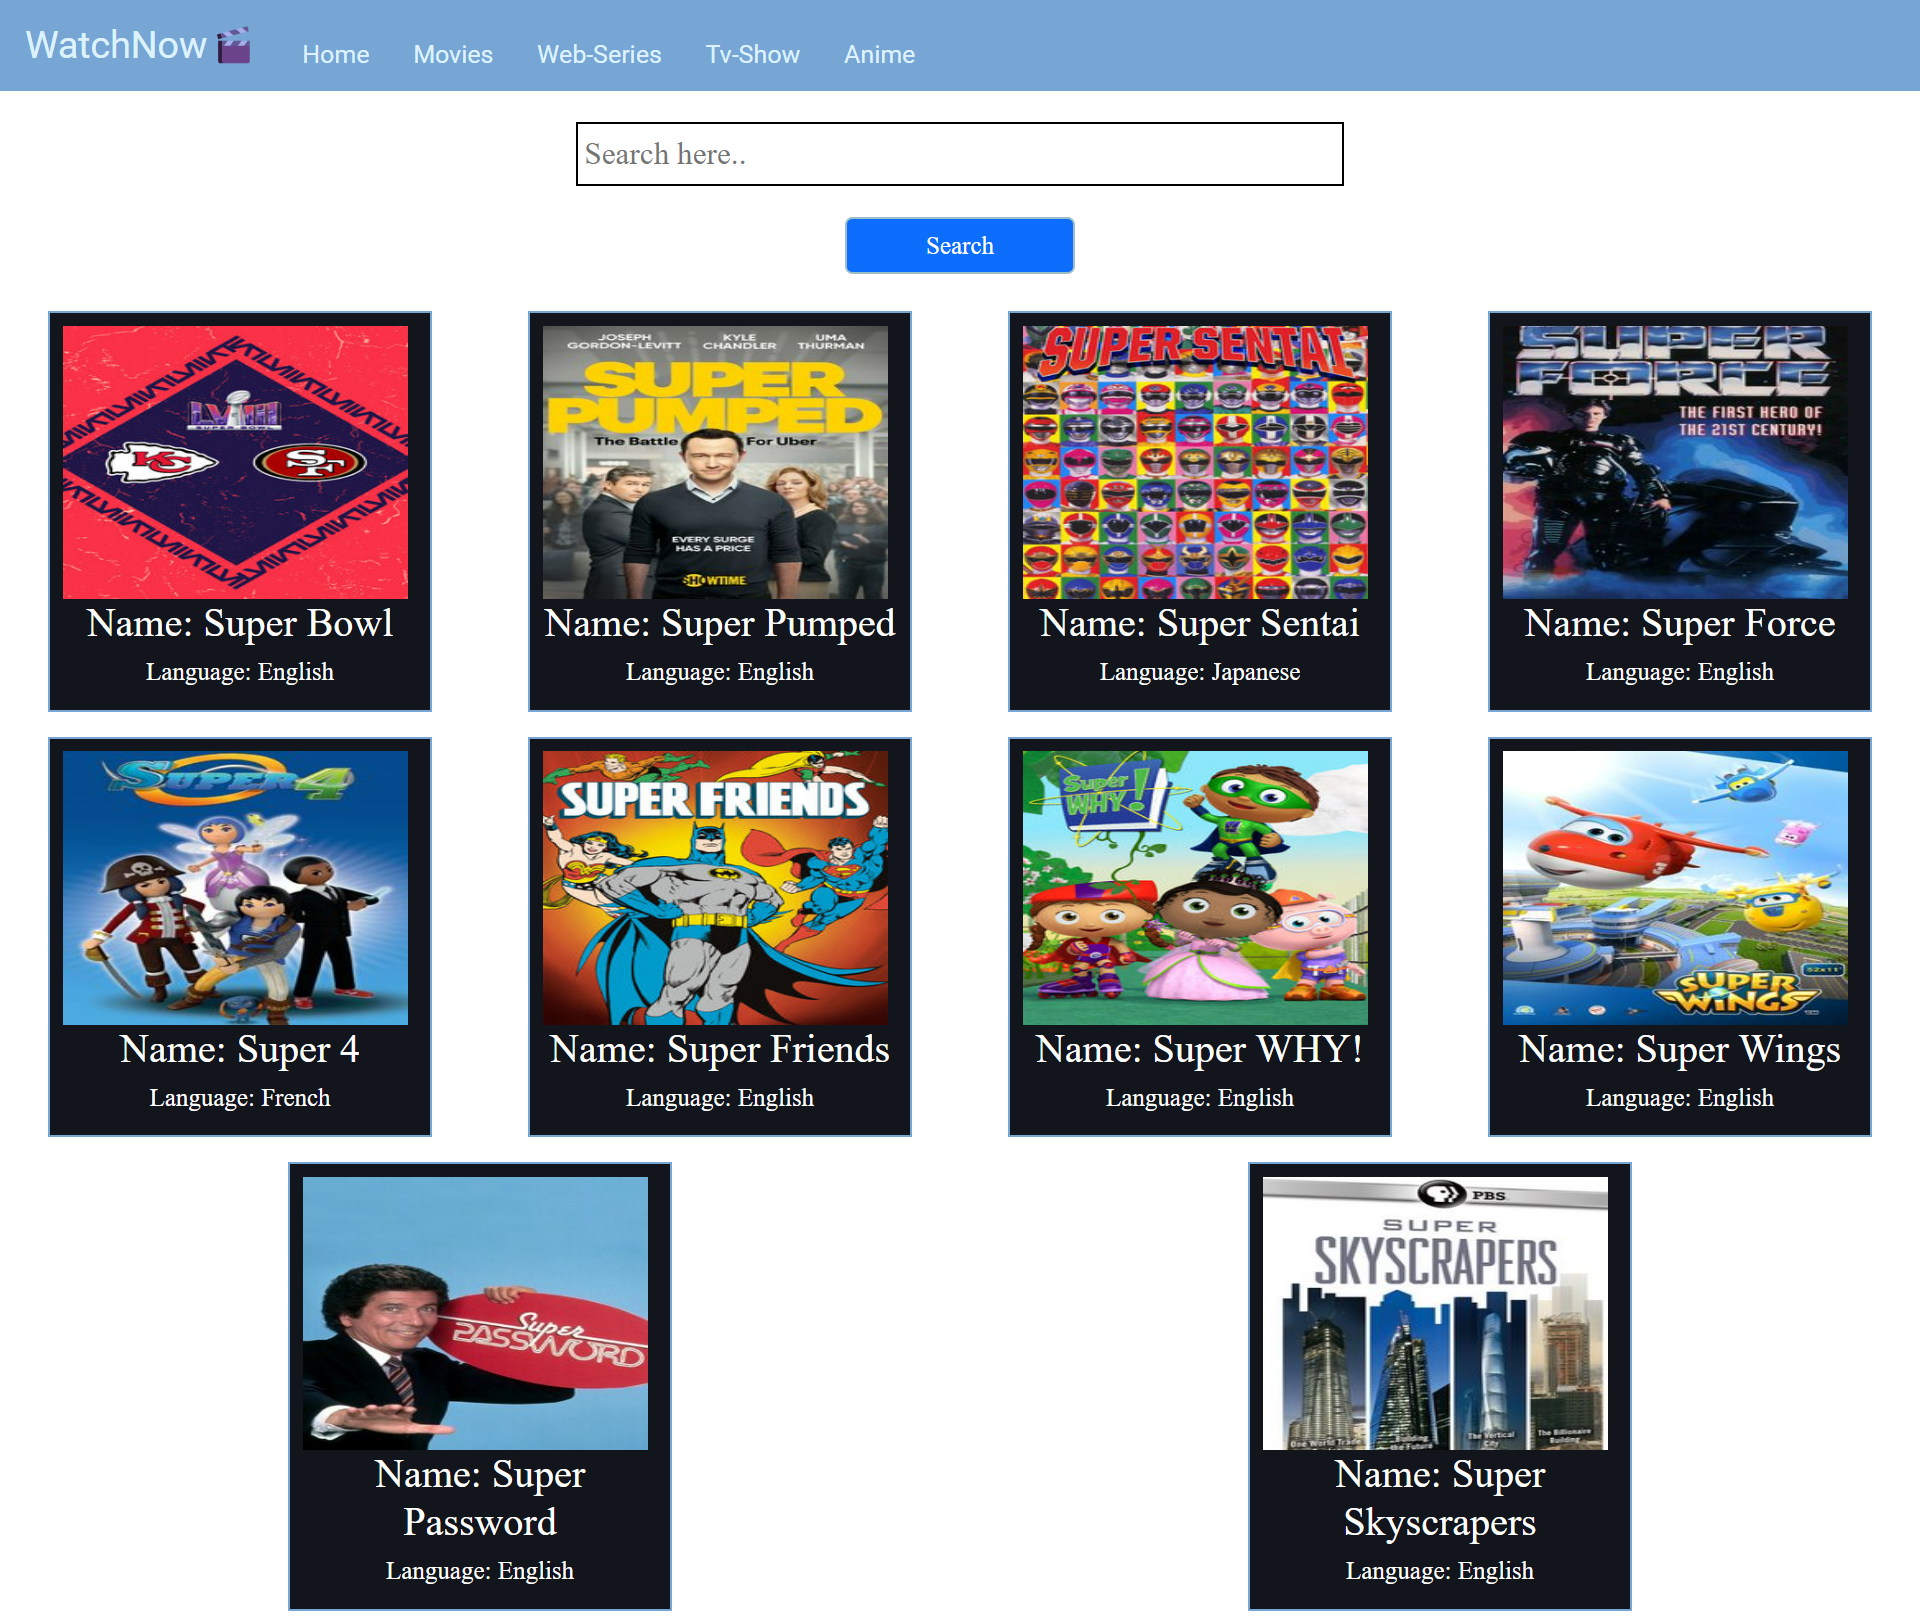Click the WatchNow brand text link
Viewport: 1920px width, 1623px height.
tap(116, 46)
